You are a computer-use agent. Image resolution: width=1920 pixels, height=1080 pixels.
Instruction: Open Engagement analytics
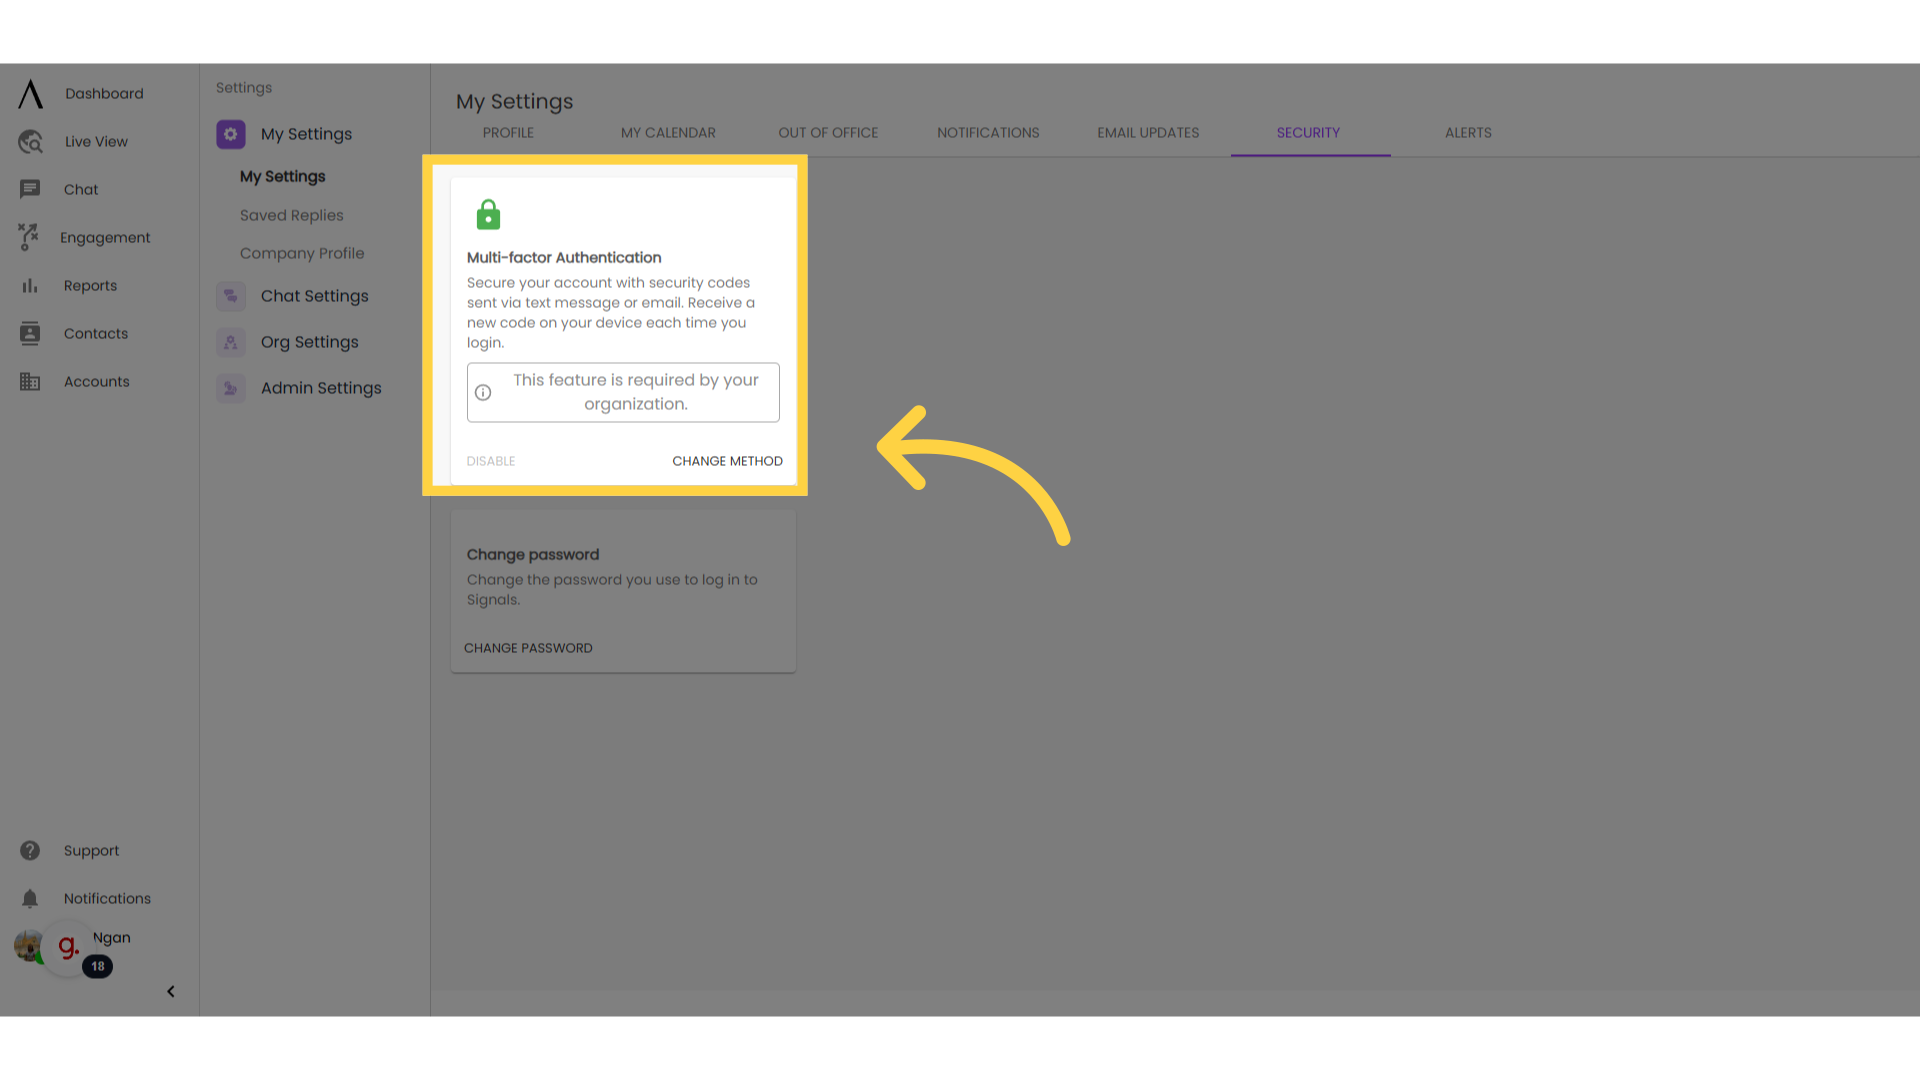104,237
